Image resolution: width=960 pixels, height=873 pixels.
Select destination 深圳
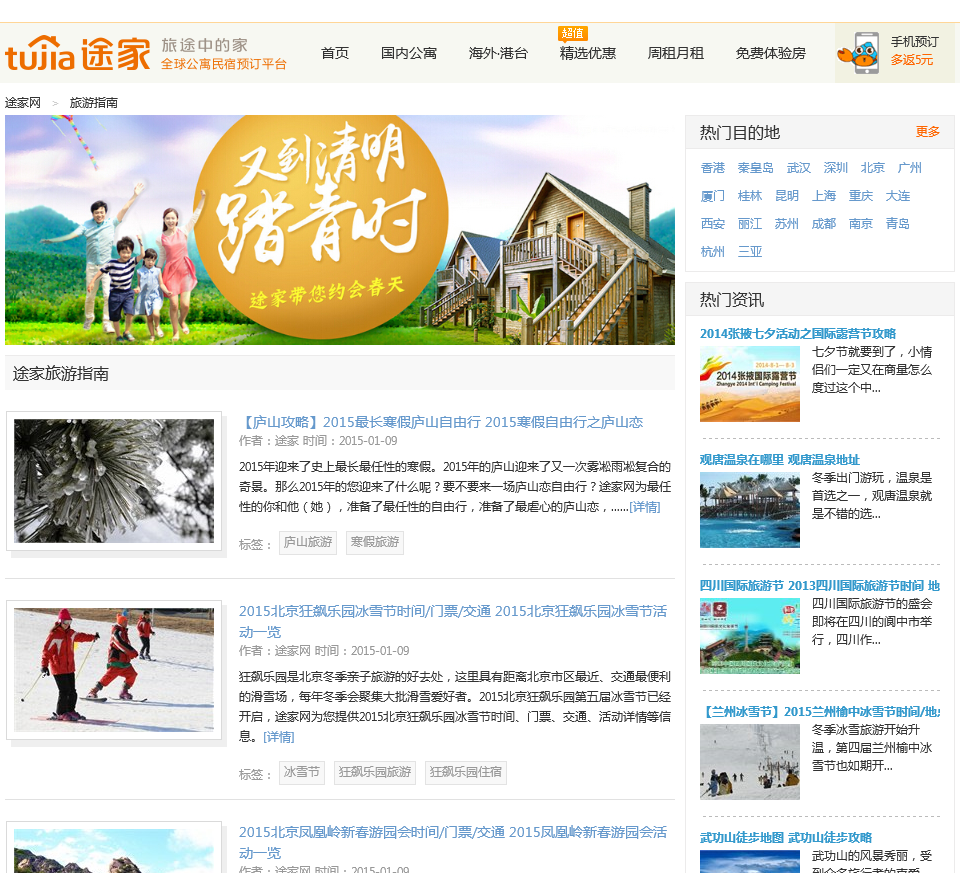tap(836, 168)
